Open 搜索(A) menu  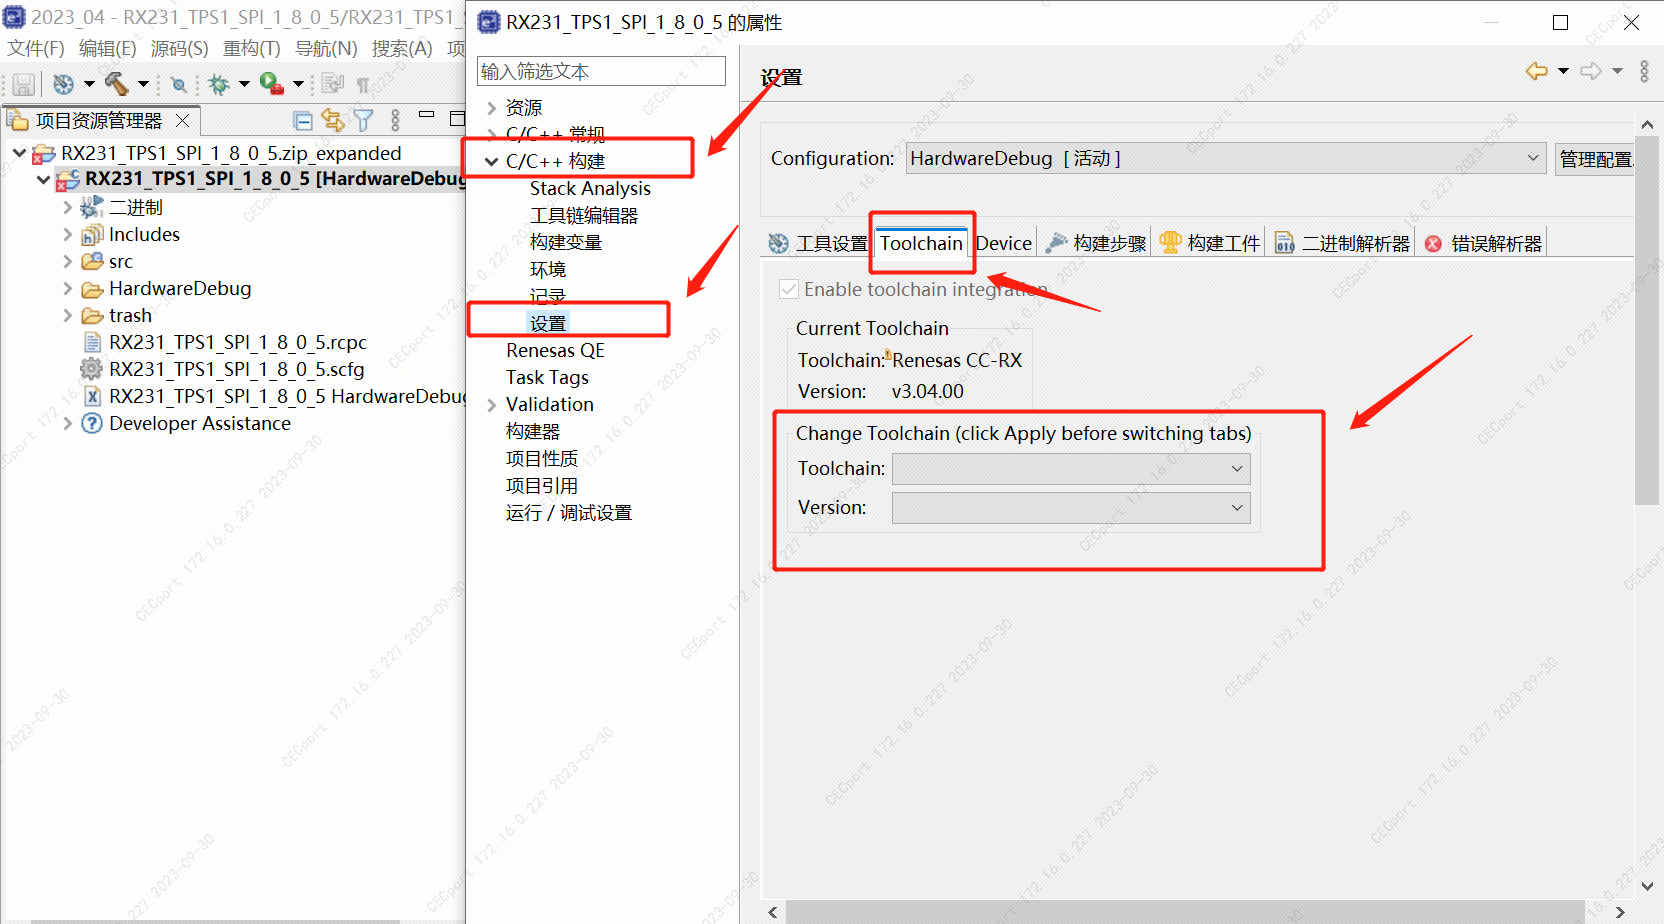[x=402, y=49]
